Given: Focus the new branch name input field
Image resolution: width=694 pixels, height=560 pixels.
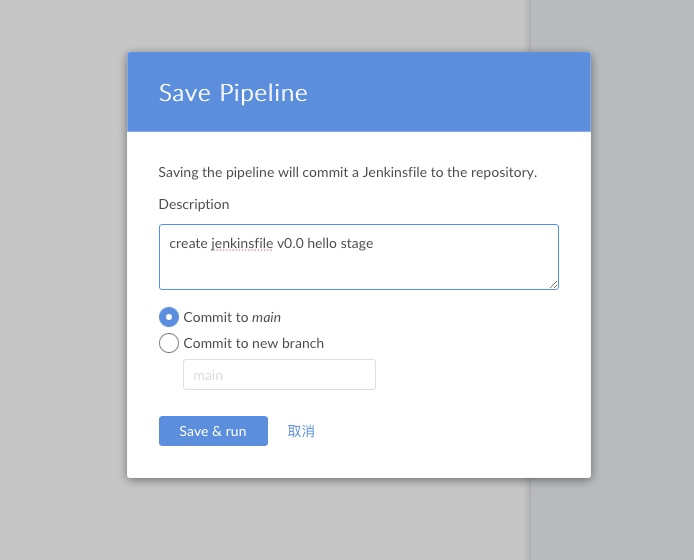Looking at the screenshot, I should click(x=279, y=375).
